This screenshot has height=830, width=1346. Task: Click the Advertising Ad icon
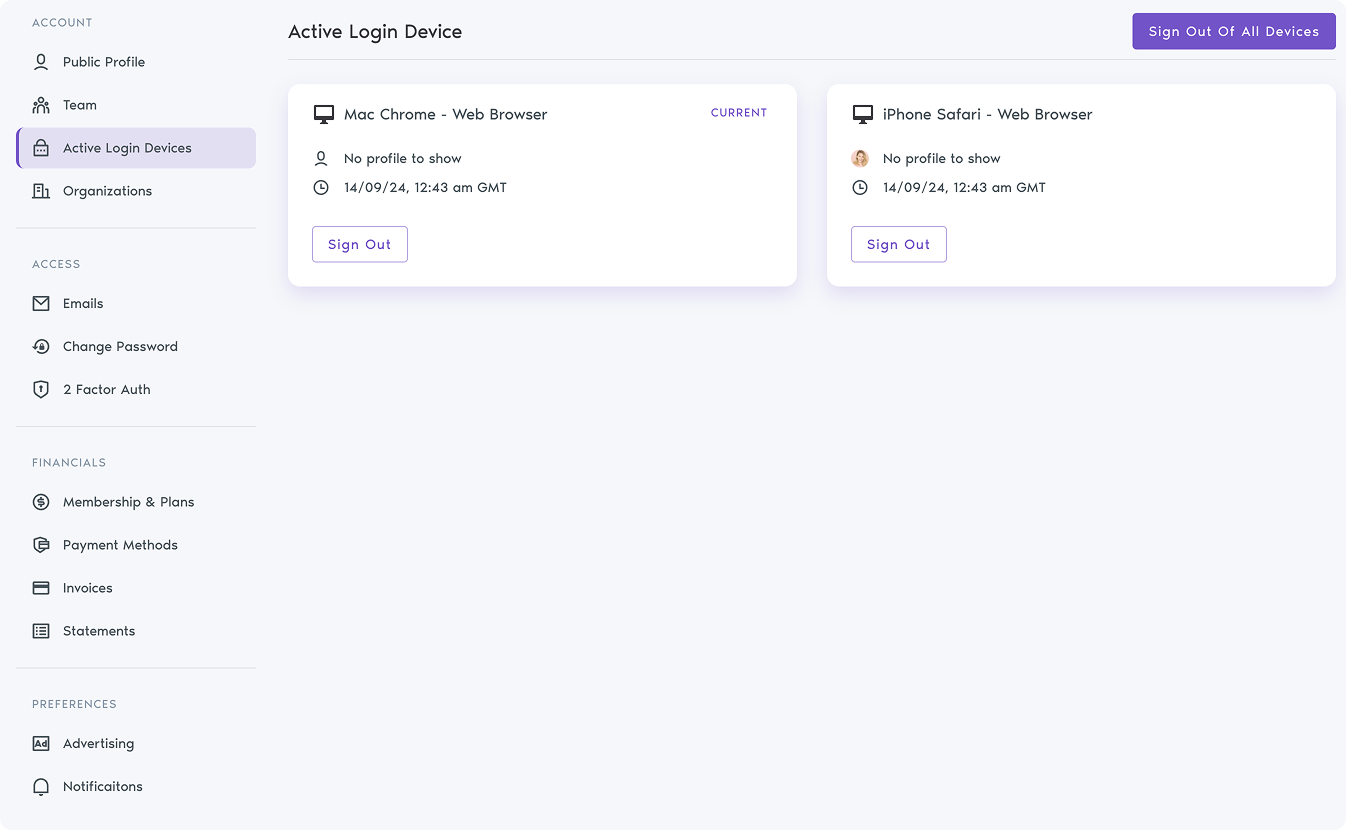click(x=40, y=743)
